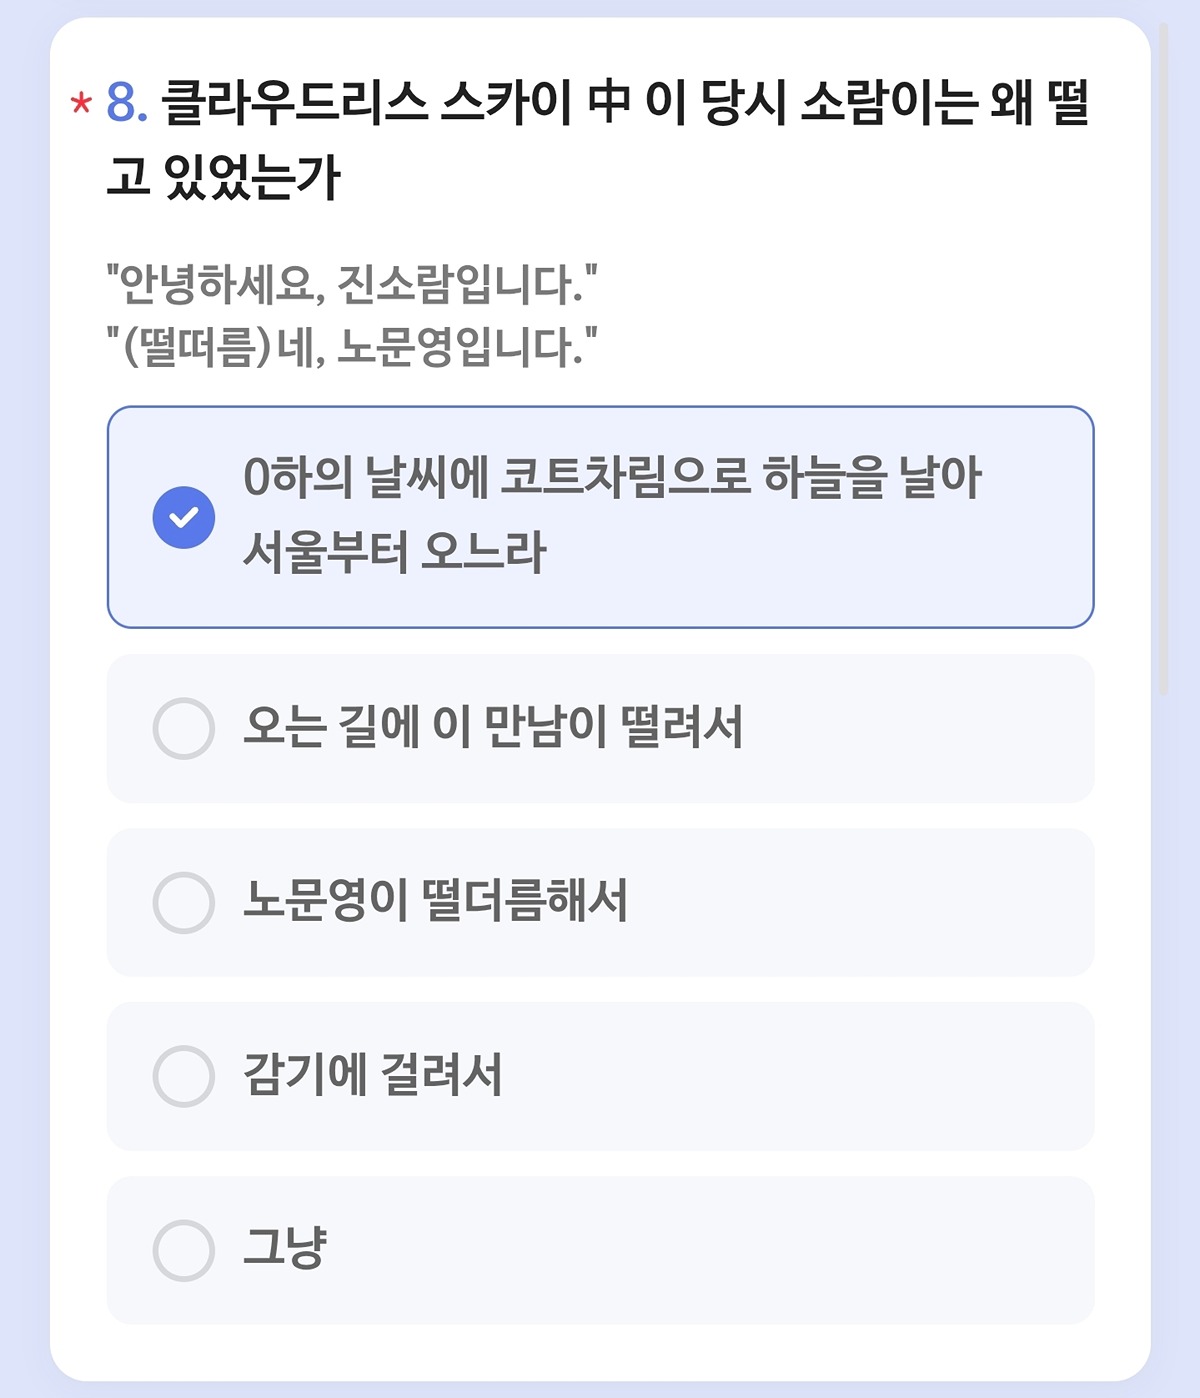Pick the '감기에 걸려서' radio circle
Screen dimensions: 1200x1398
[183, 1076]
